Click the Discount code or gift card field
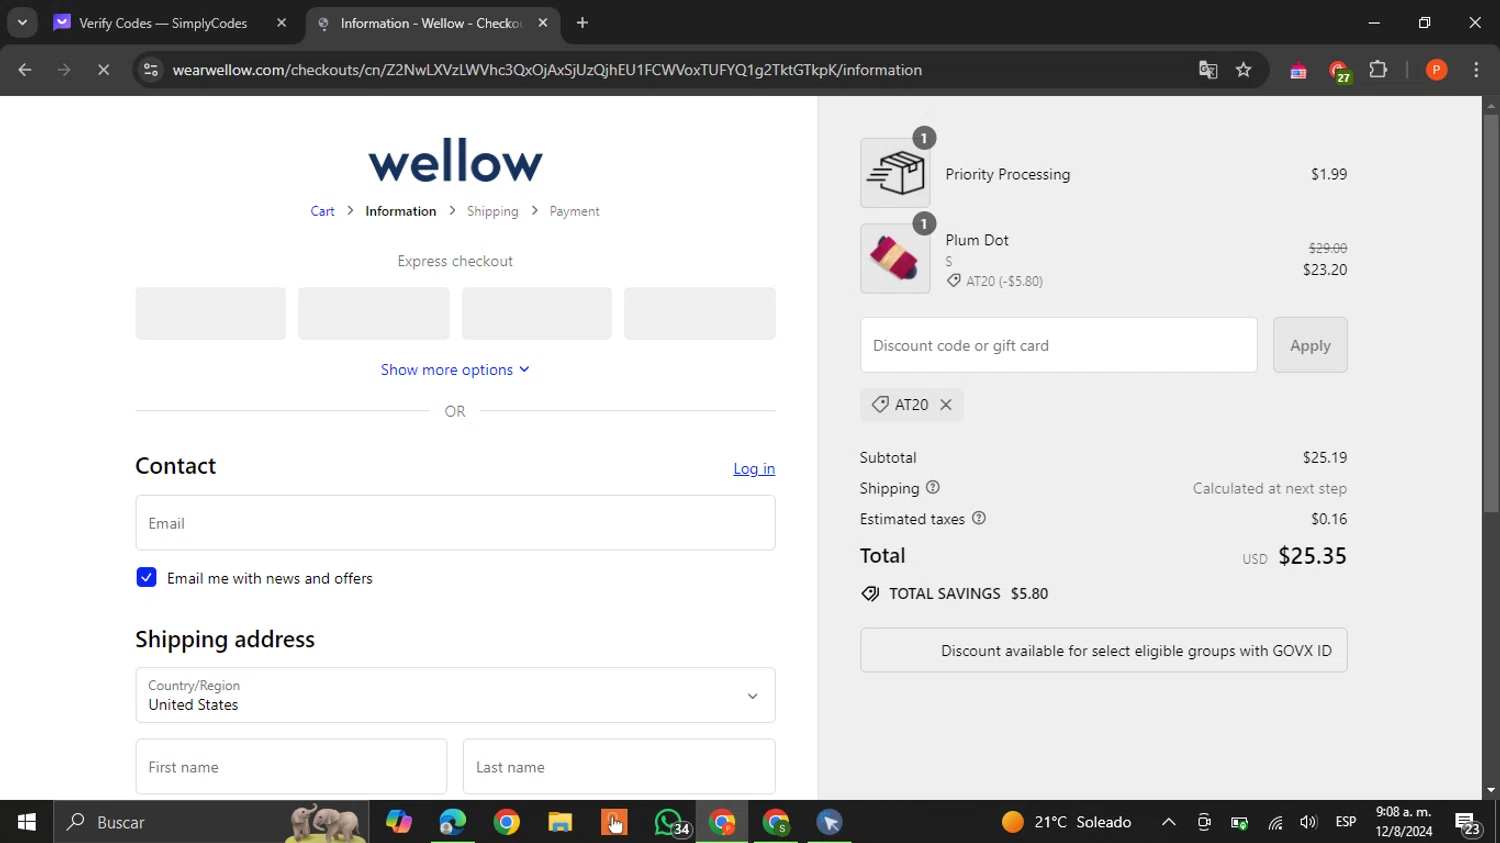This screenshot has width=1500, height=843. click(x=1058, y=345)
